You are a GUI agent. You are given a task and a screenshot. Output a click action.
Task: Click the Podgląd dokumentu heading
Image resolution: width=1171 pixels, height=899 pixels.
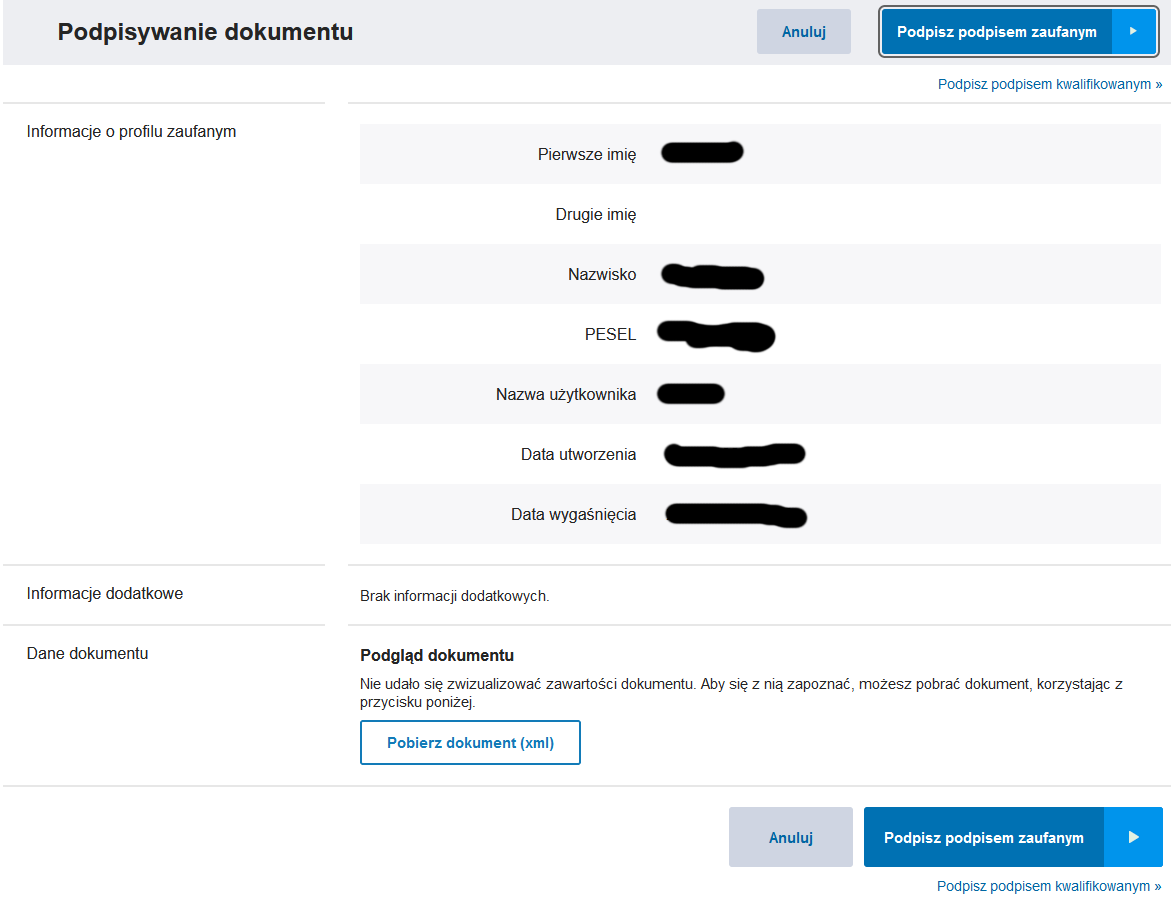click(x=437, y=656)
